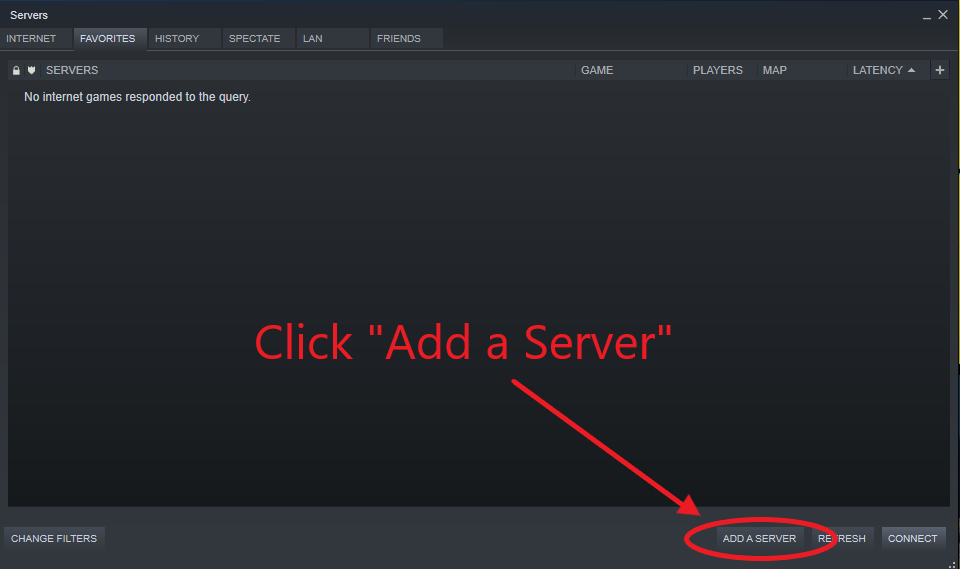This screenshot has height=569, width=960.
Task: Click the Connect button
Action: click(913, 538)
